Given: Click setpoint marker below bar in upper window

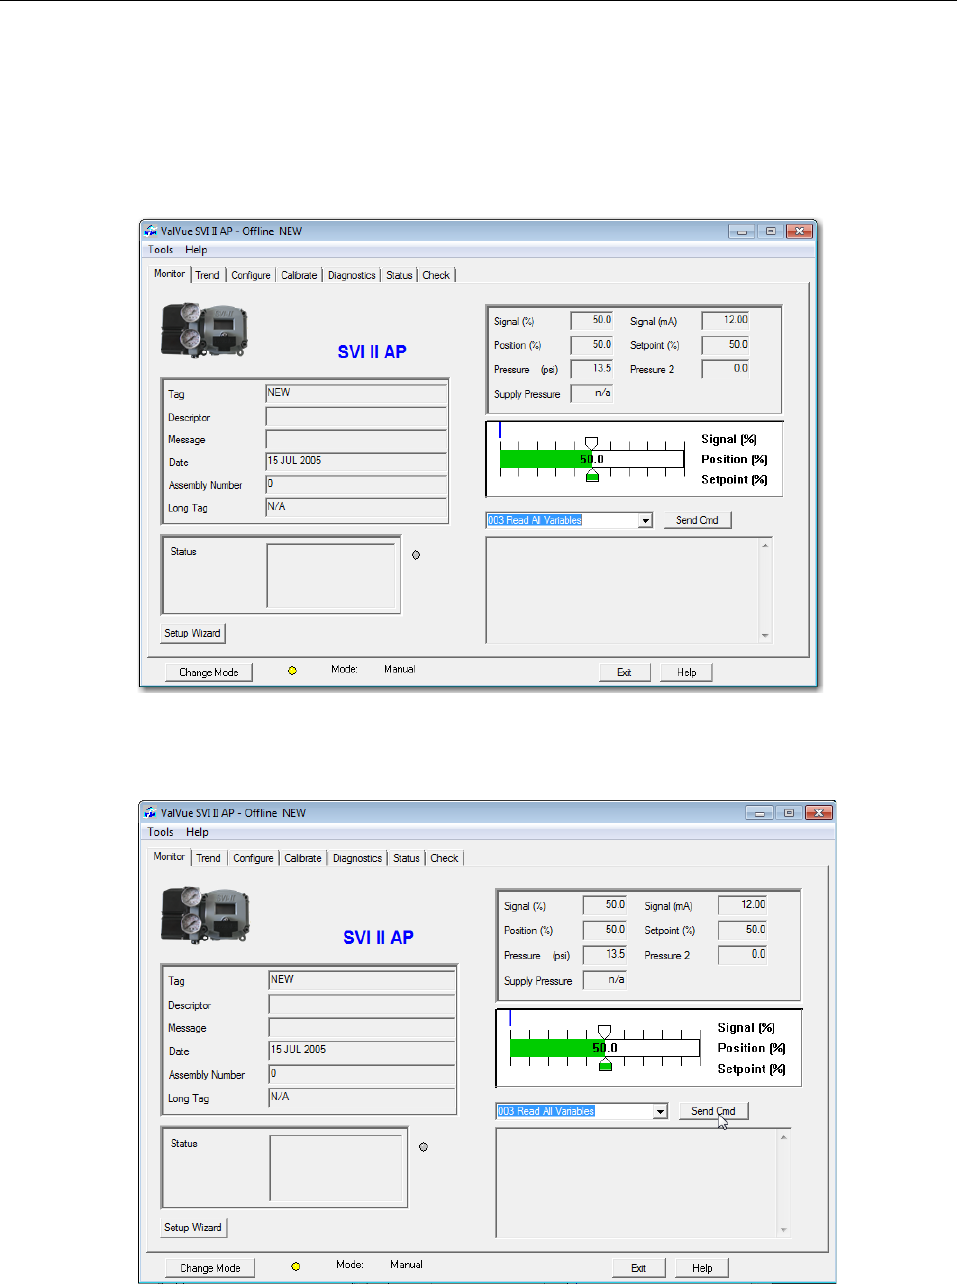Looking at the screenshot, I should (x=592, y=476).
